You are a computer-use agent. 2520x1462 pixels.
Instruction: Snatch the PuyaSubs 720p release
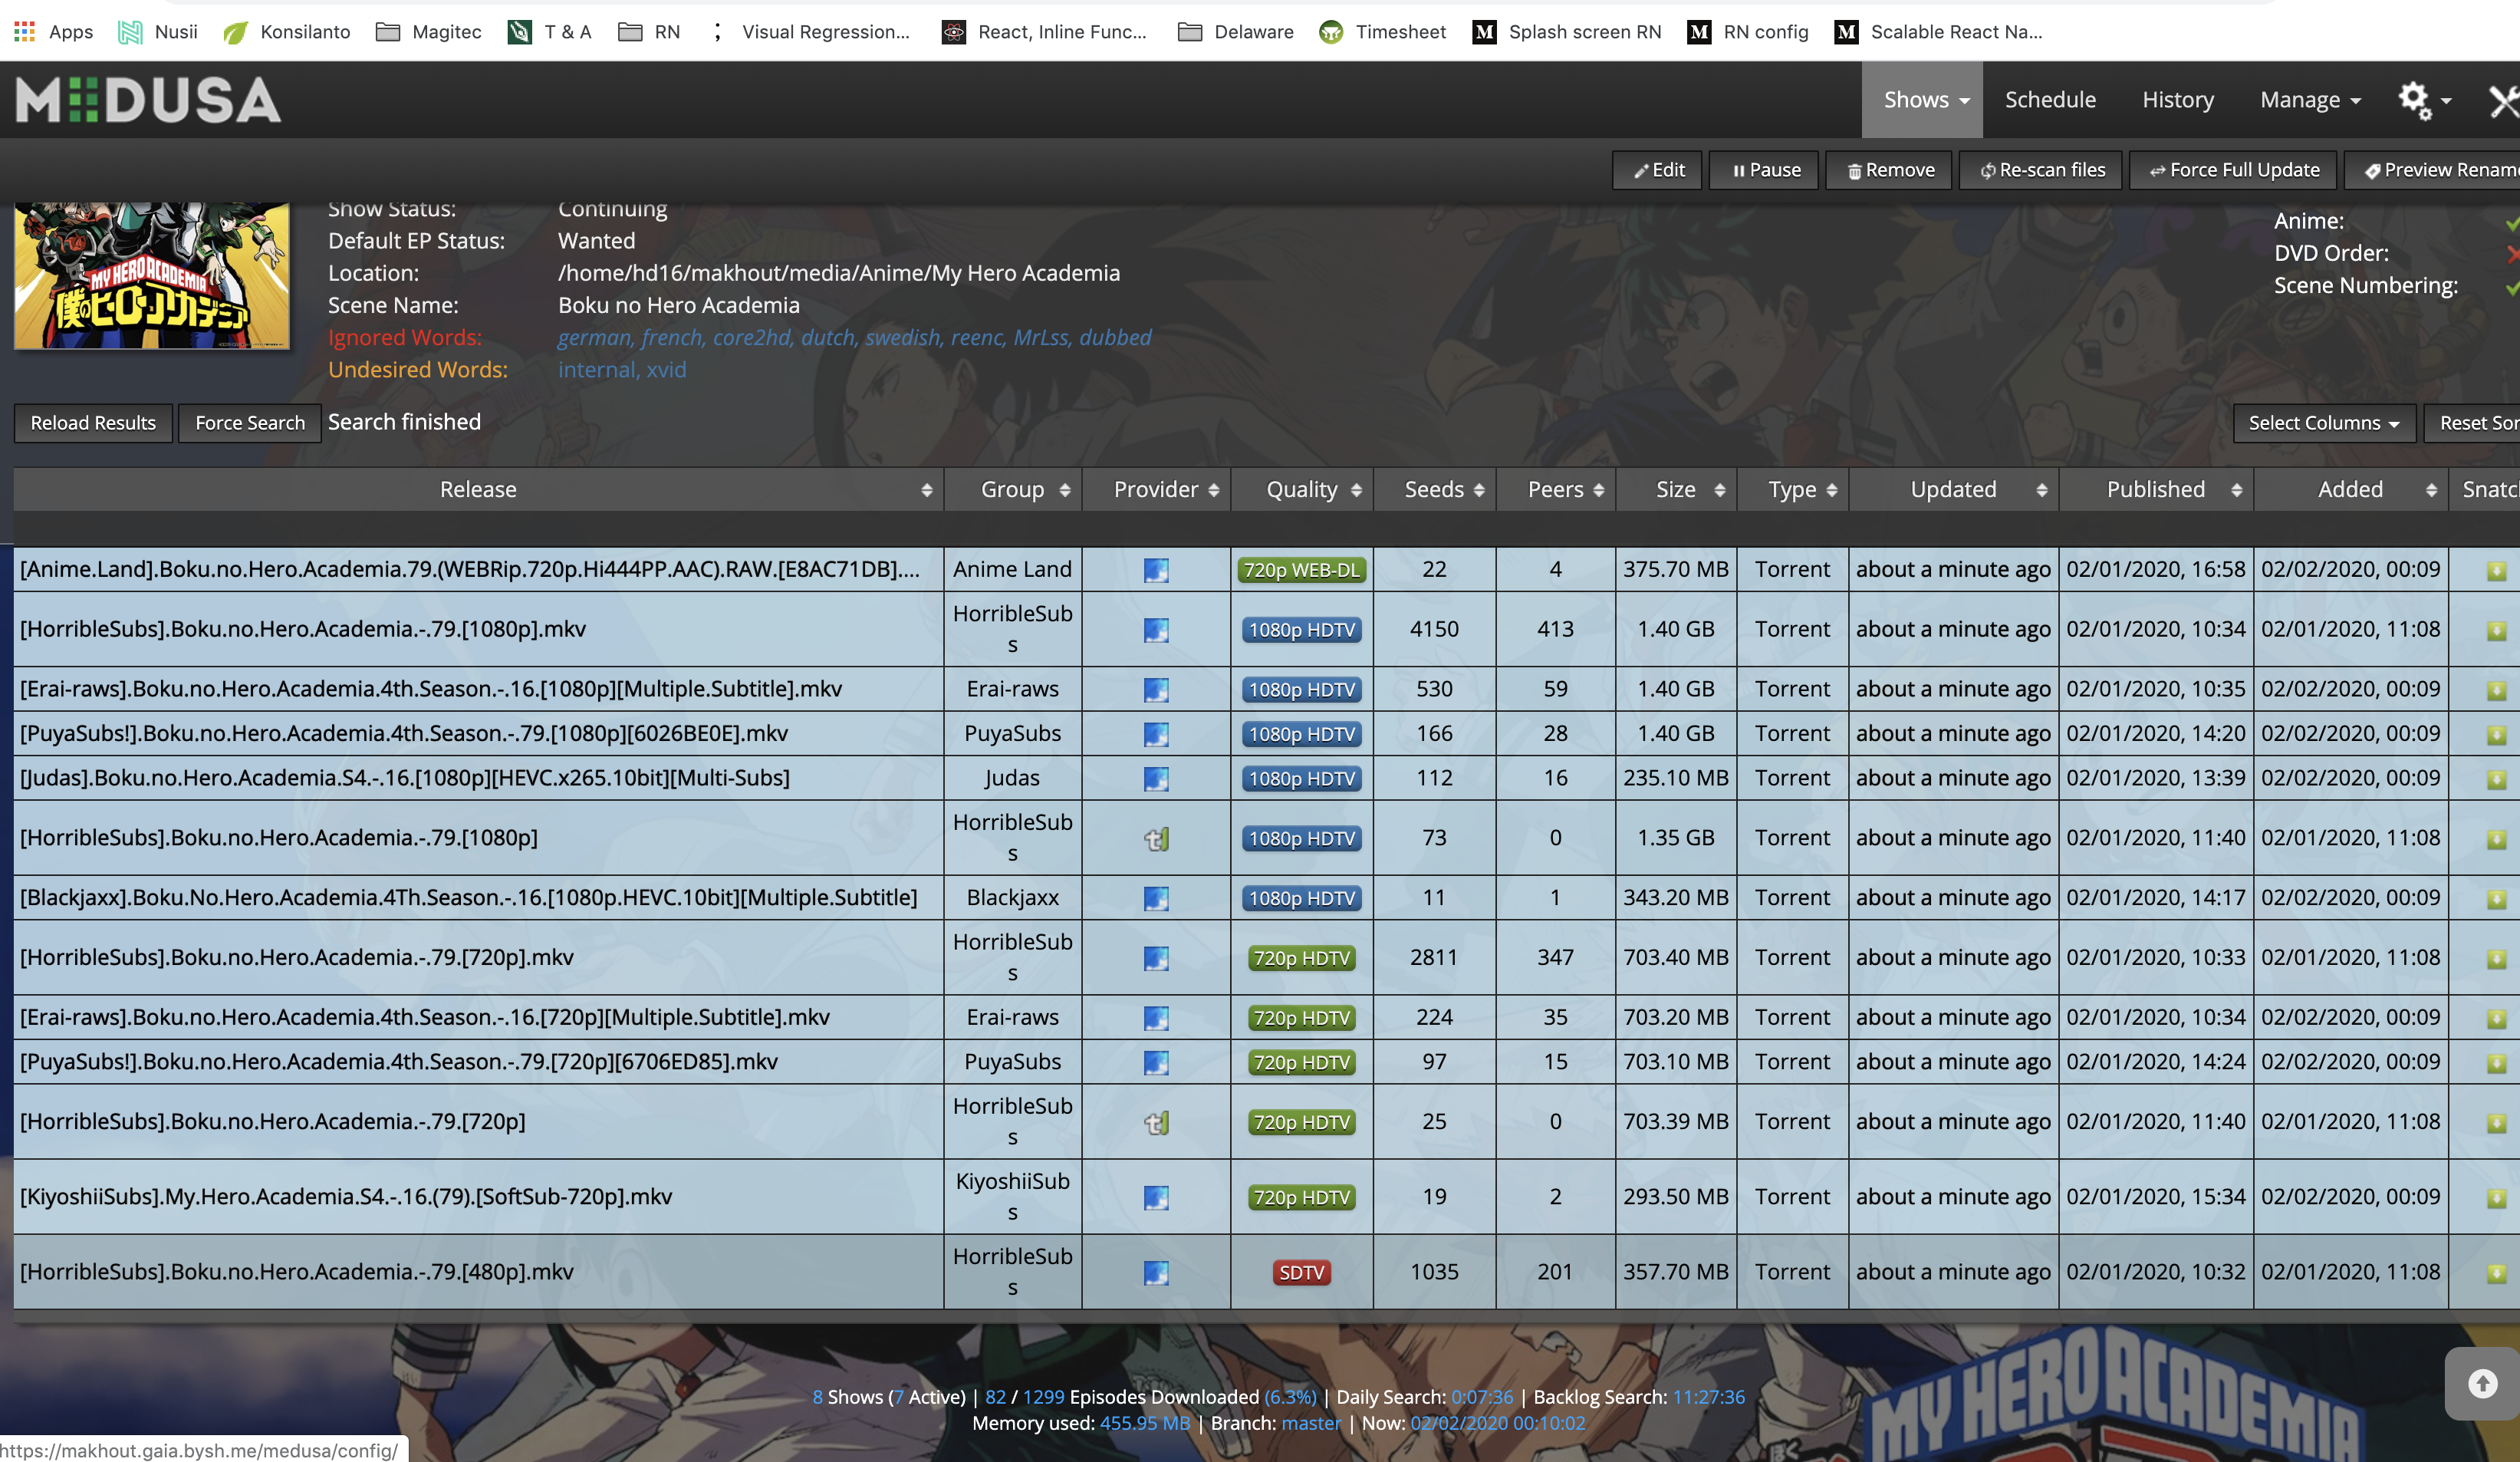(x=2496, y=1062)
